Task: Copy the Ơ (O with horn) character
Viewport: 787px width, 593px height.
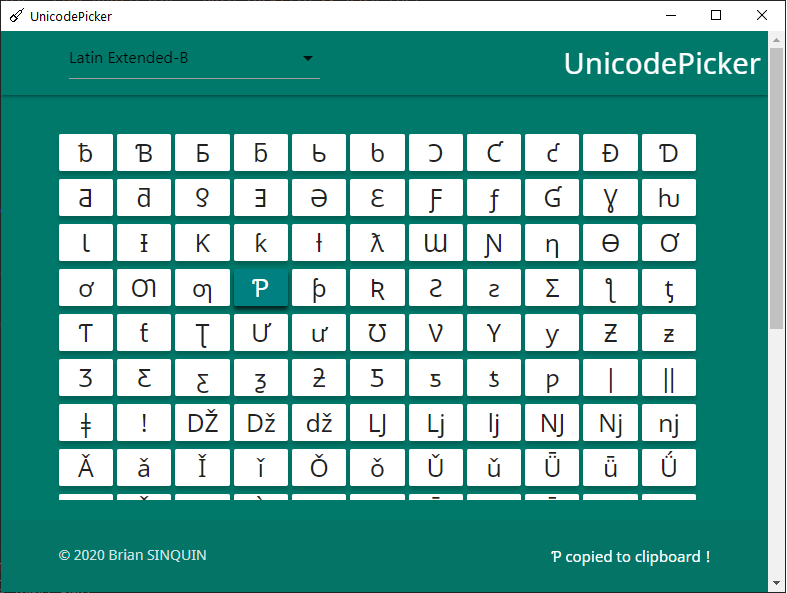Action: click(669, 243)
